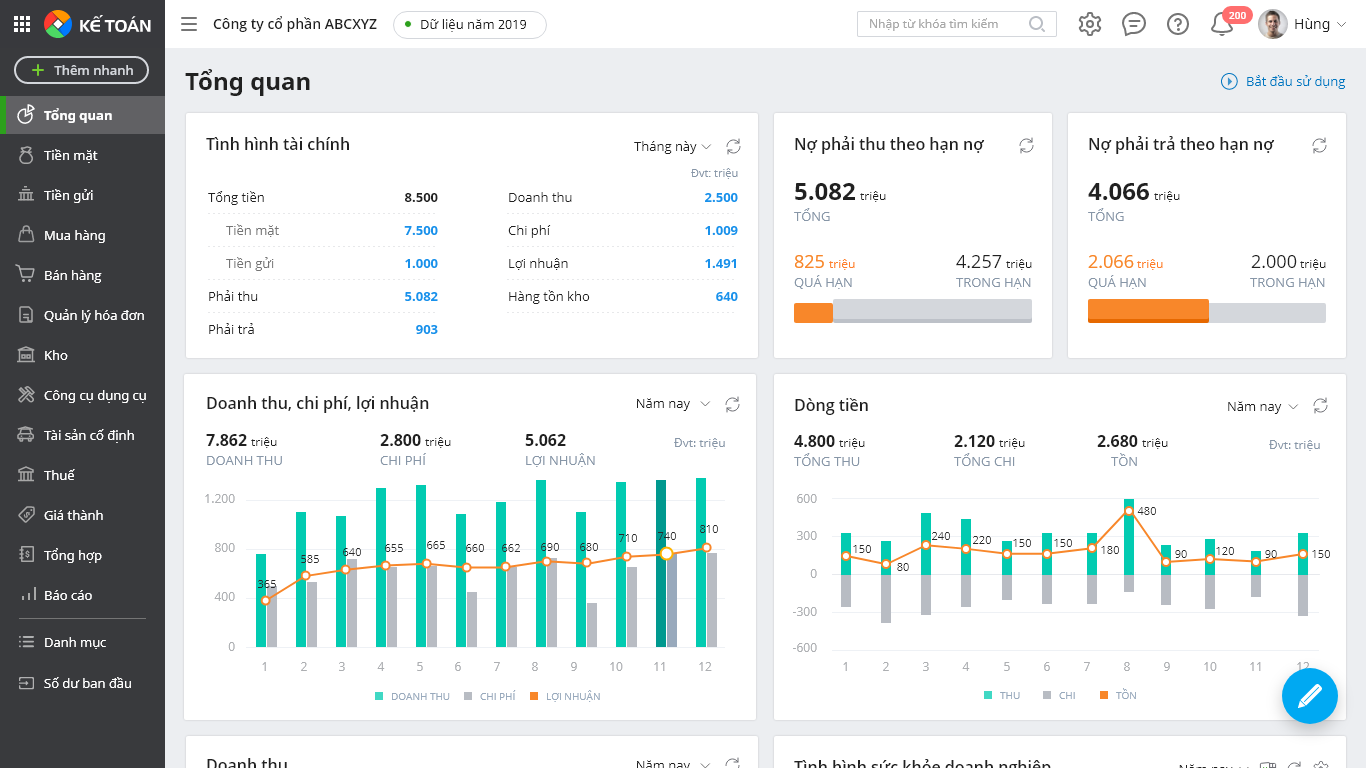Click the Bắt đầu sử dụng link
The height and width of the screenshot is (768, 1366).
[x=1283, y=81]
